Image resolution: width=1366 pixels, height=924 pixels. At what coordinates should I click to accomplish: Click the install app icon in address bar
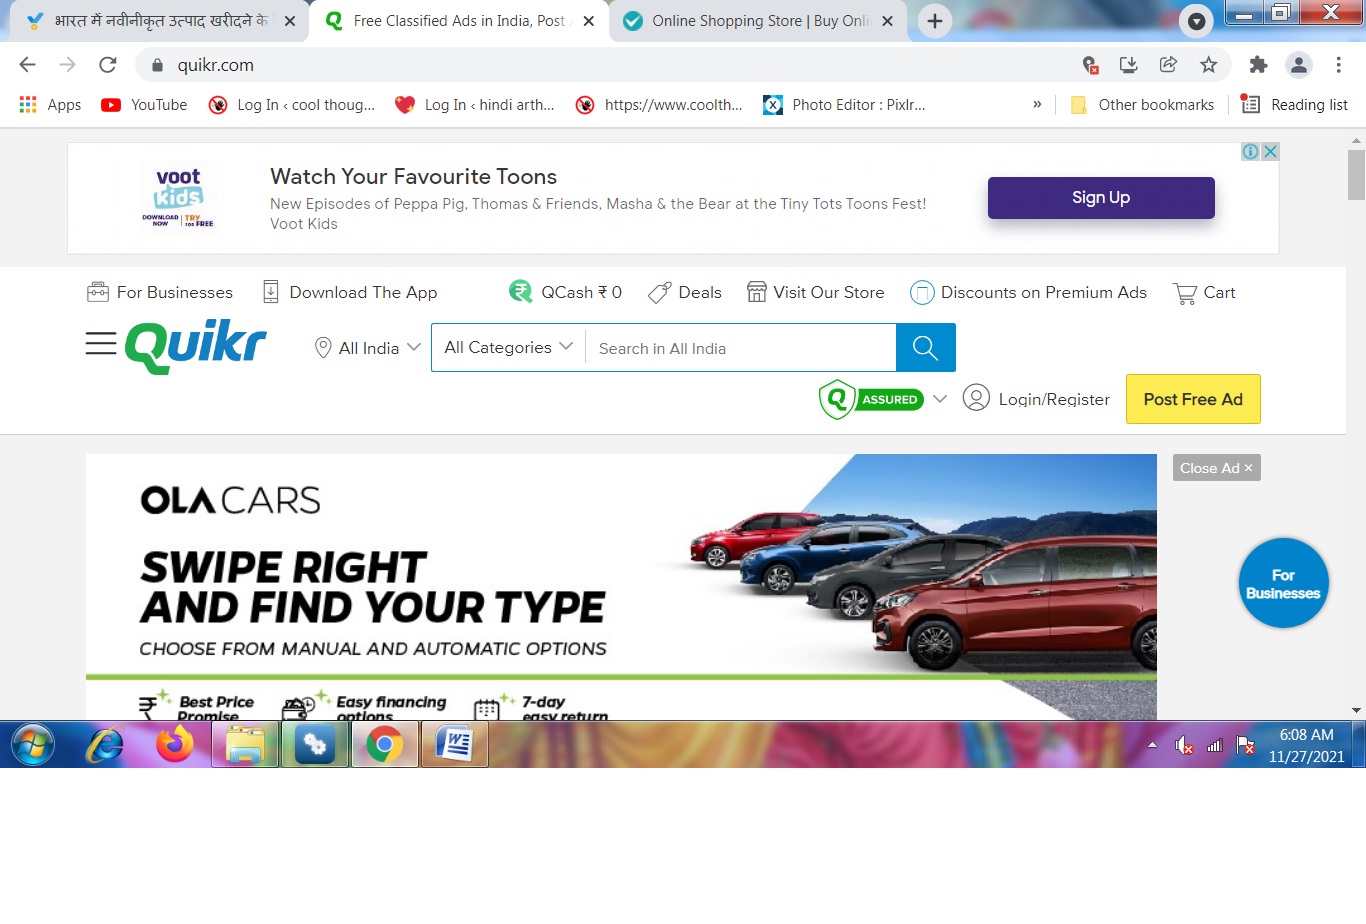[x=1129, y=65]
